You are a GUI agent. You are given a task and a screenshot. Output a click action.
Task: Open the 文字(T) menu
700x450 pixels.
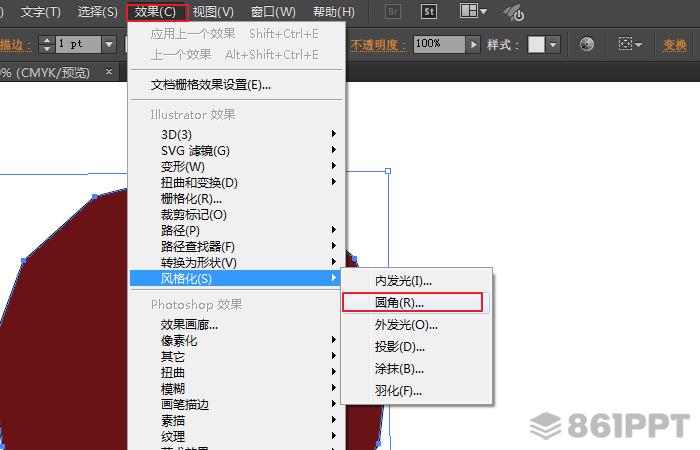pyautogui.click(x=41, y=12)
